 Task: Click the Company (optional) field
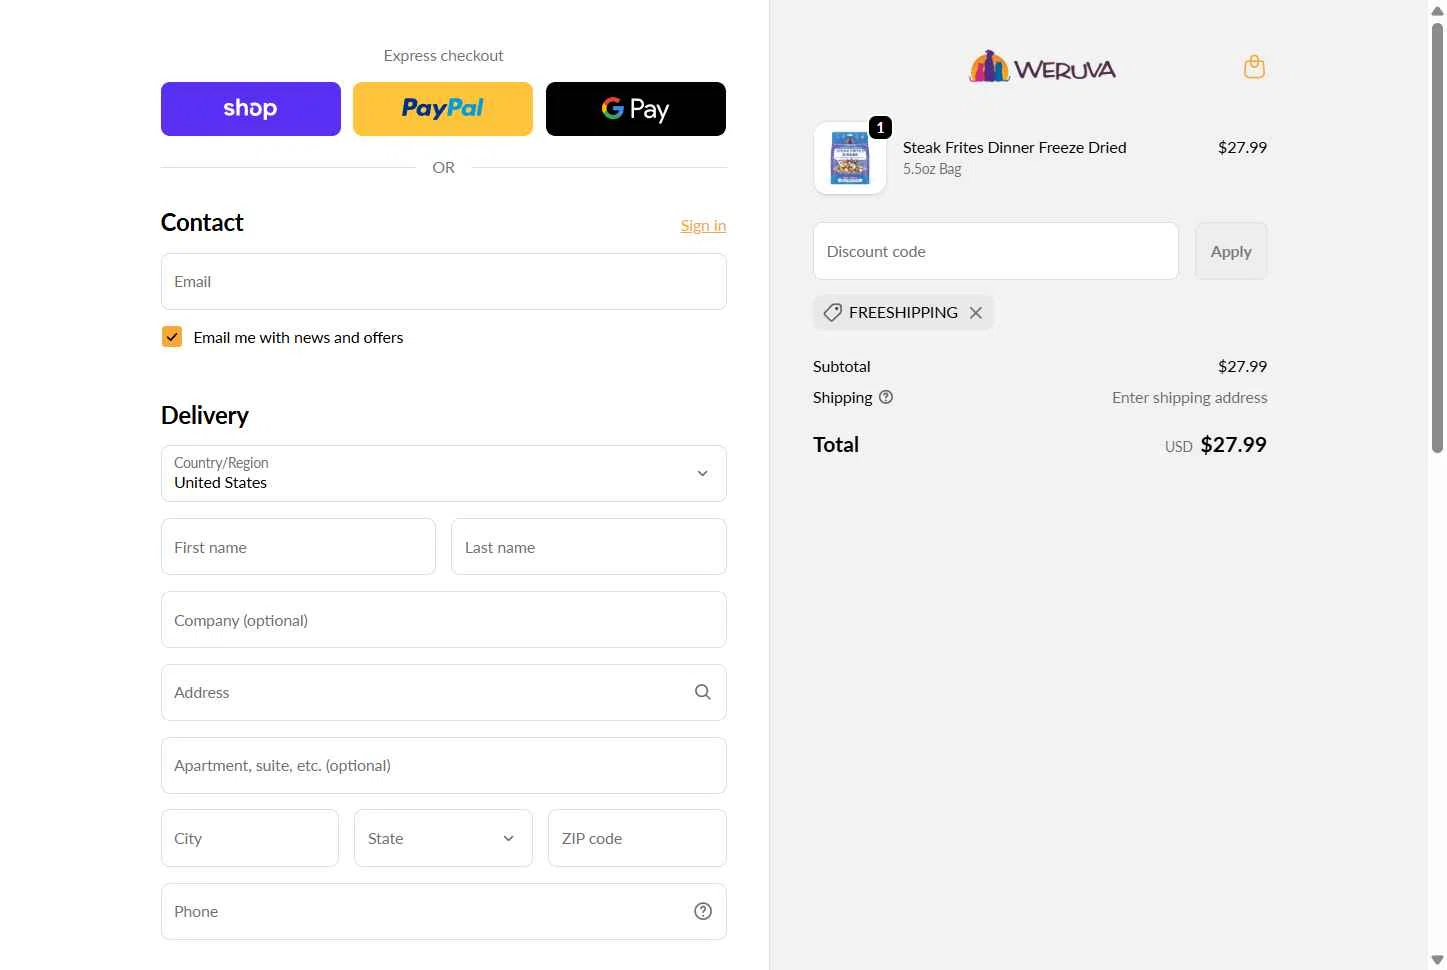444,619
